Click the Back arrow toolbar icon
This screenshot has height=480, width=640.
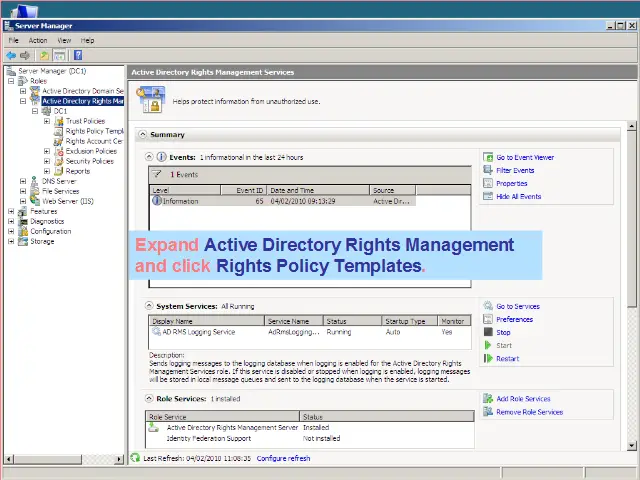tap(11, 55)
